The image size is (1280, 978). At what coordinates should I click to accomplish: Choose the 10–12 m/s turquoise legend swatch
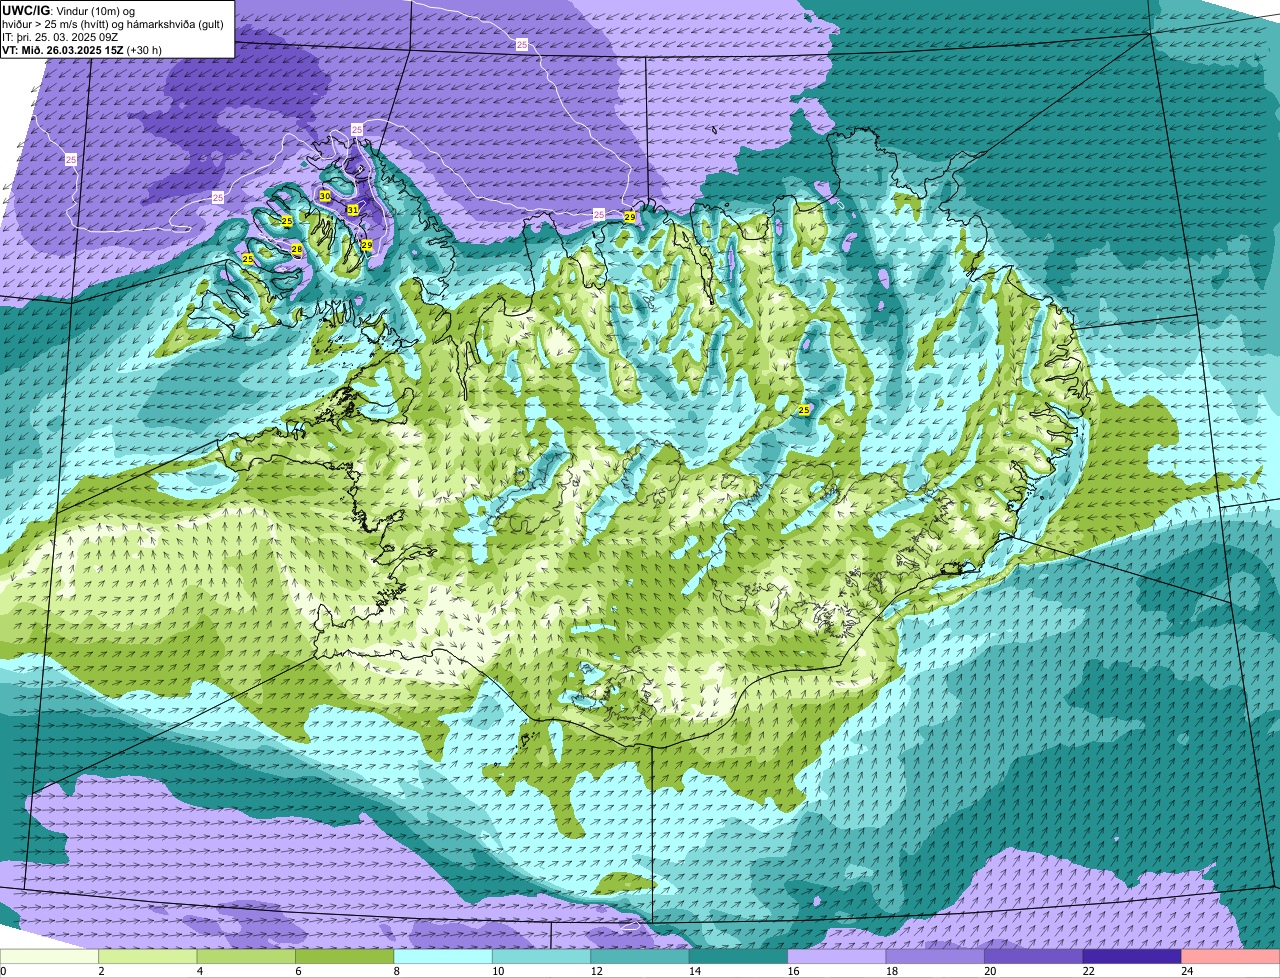542,956
